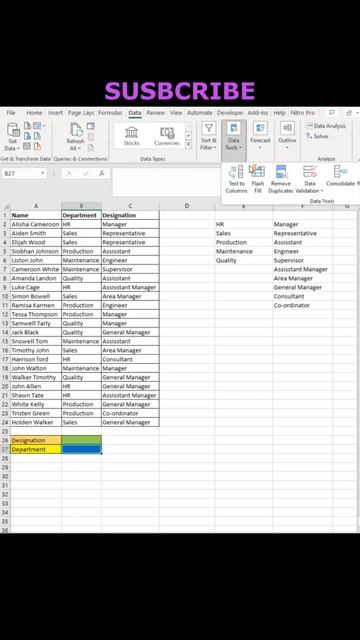This screenshot has width=360, height=640.
Task: Select the cell Holden Walker
Action: tap(36, 422)
